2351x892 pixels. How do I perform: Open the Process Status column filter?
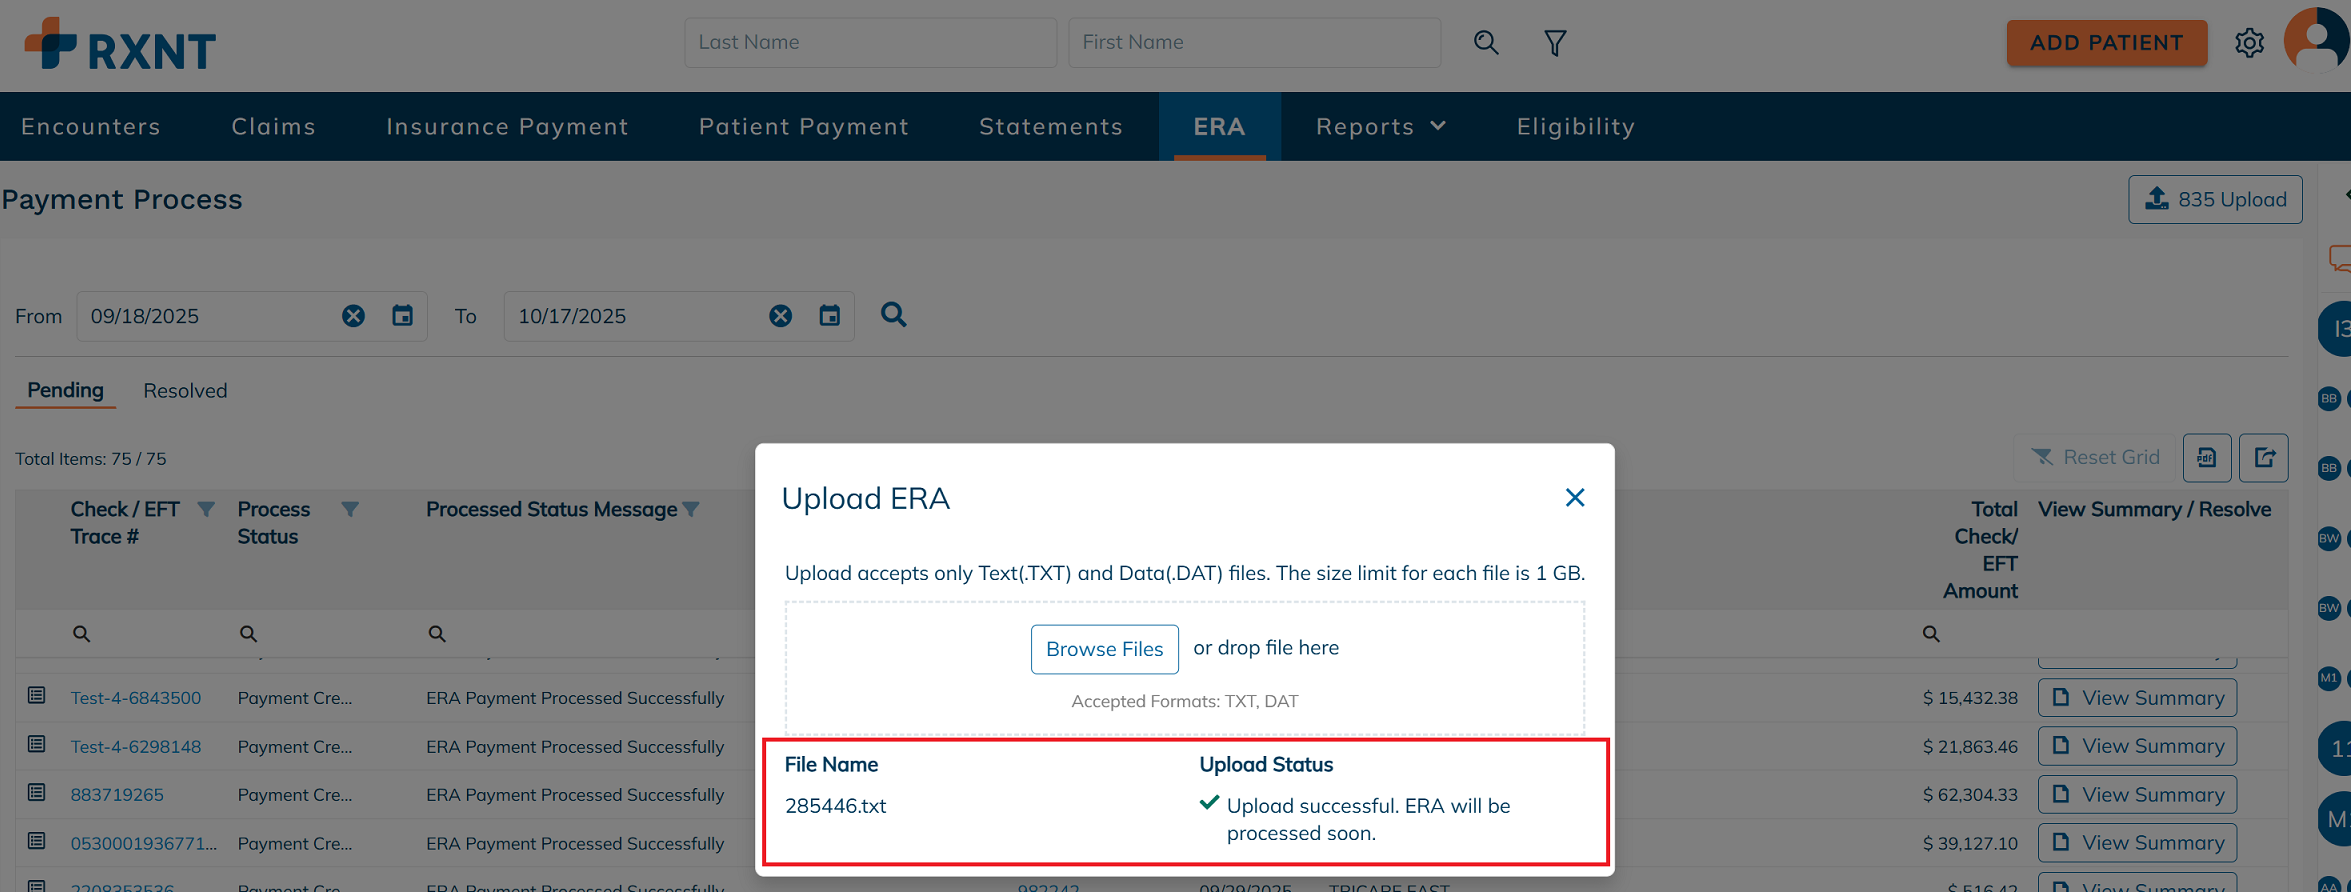[350, 509]
